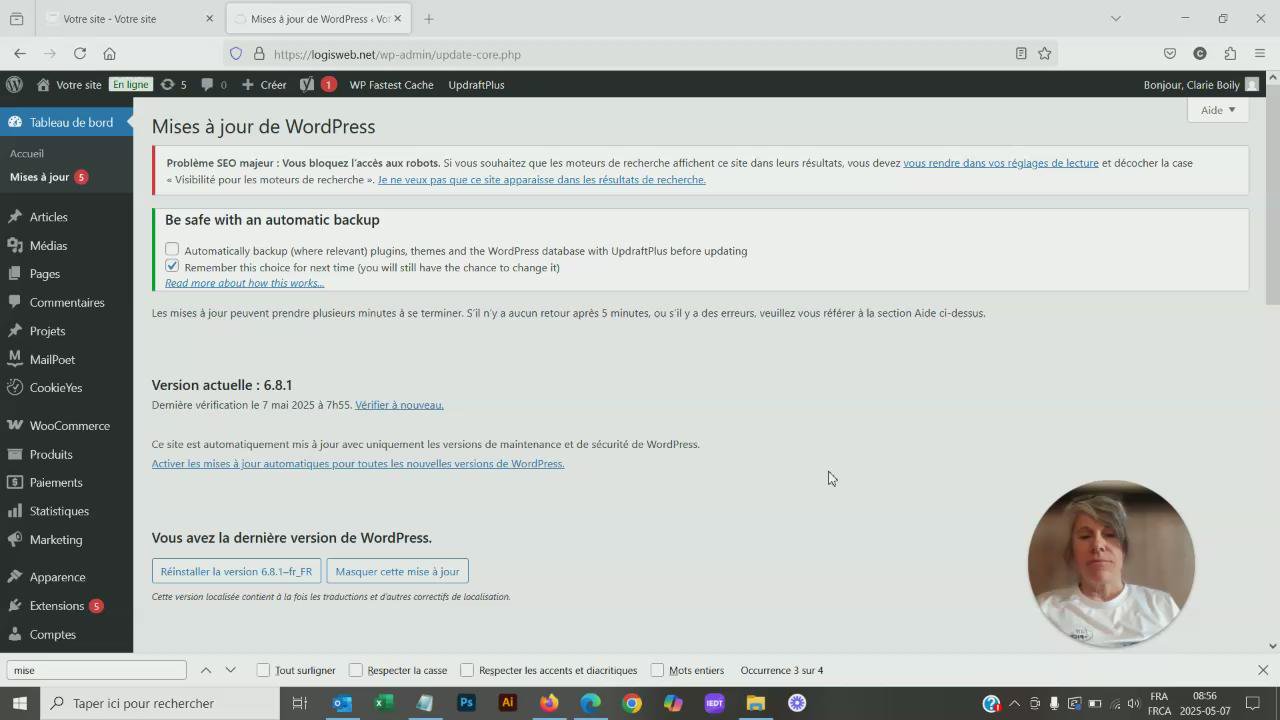1280x720 pixels.
Task: Go back to the previous page
Action: [x=20, y=54]
